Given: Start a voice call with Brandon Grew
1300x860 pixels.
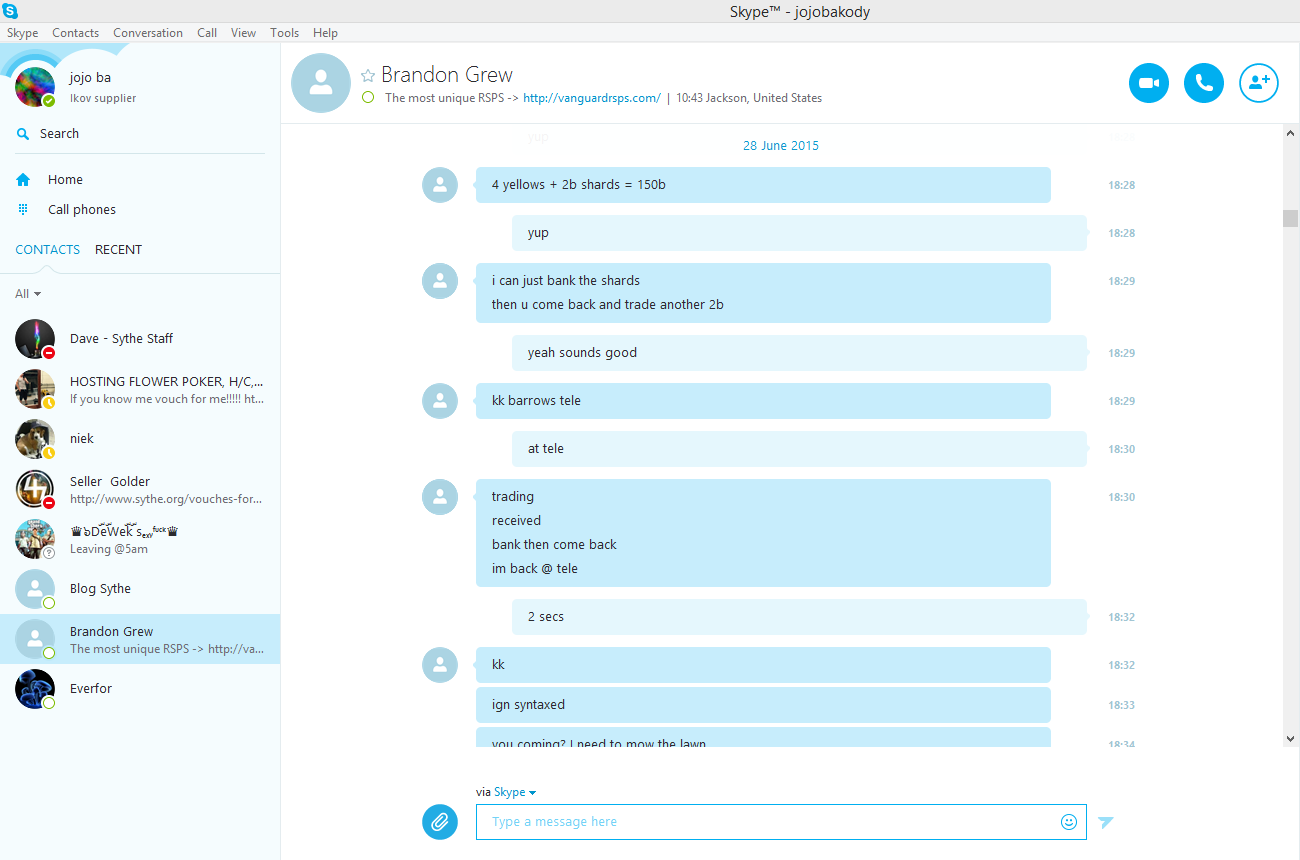Looking at the screenshot, I should pyautogui.click(x=1204, y=83).
